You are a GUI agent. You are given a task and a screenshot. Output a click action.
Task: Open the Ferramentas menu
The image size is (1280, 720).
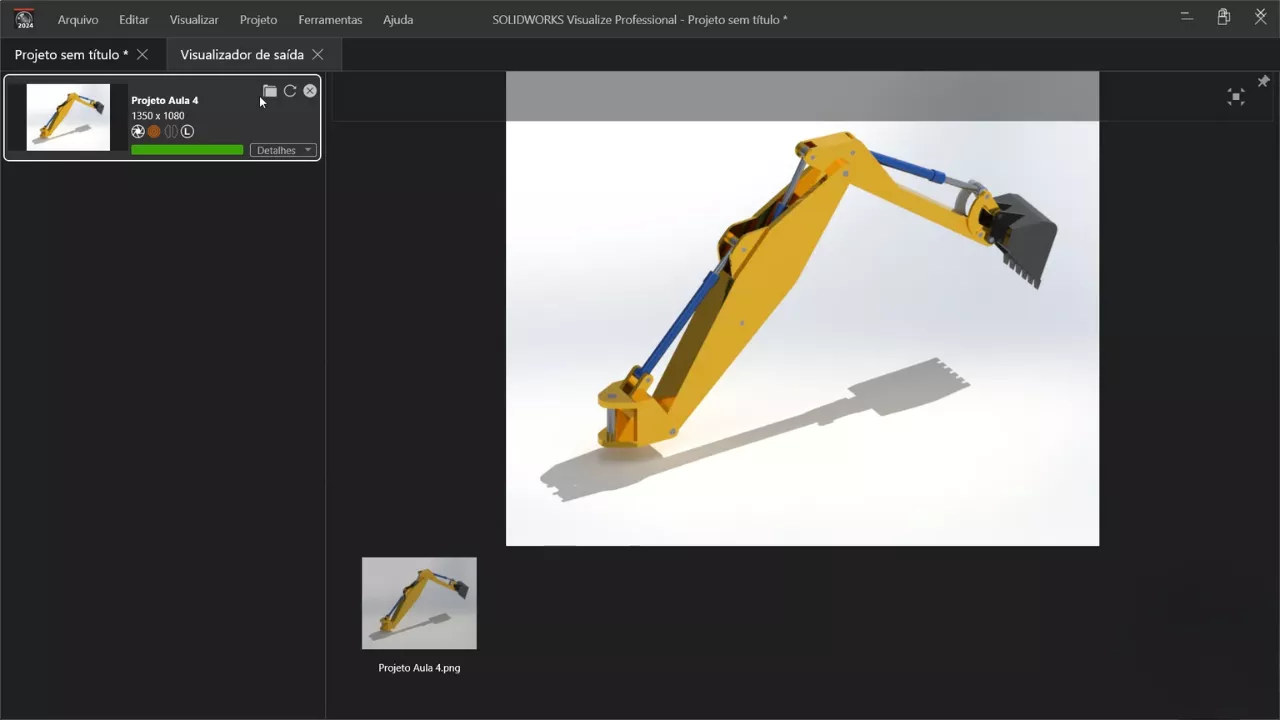coord(330,20)
